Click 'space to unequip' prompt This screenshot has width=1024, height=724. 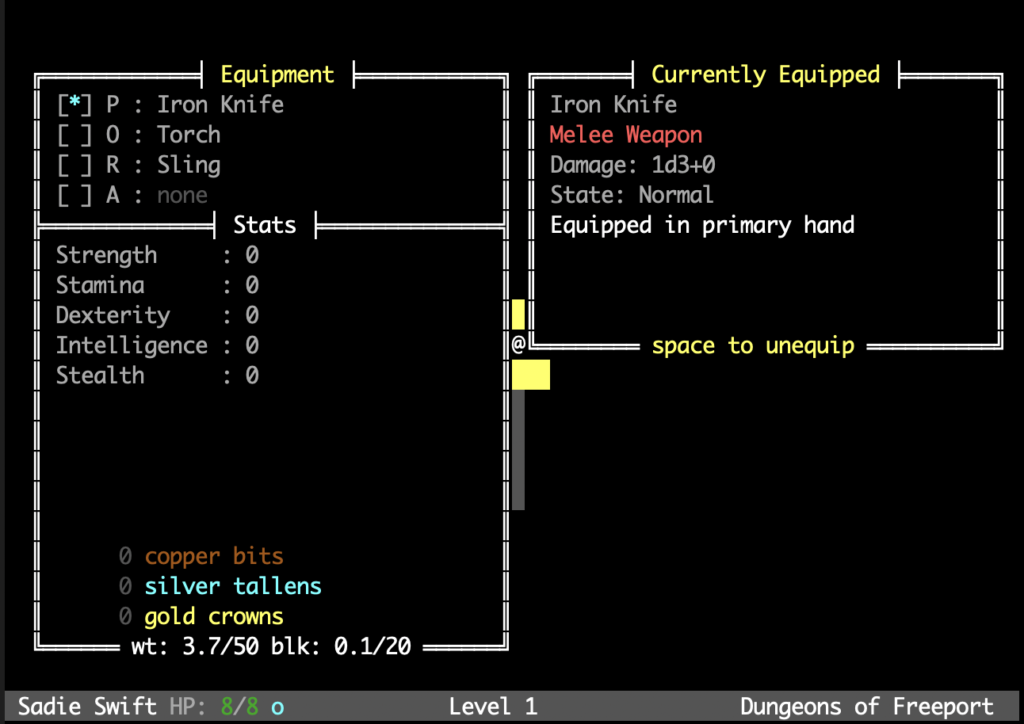[x=752, y=346]
